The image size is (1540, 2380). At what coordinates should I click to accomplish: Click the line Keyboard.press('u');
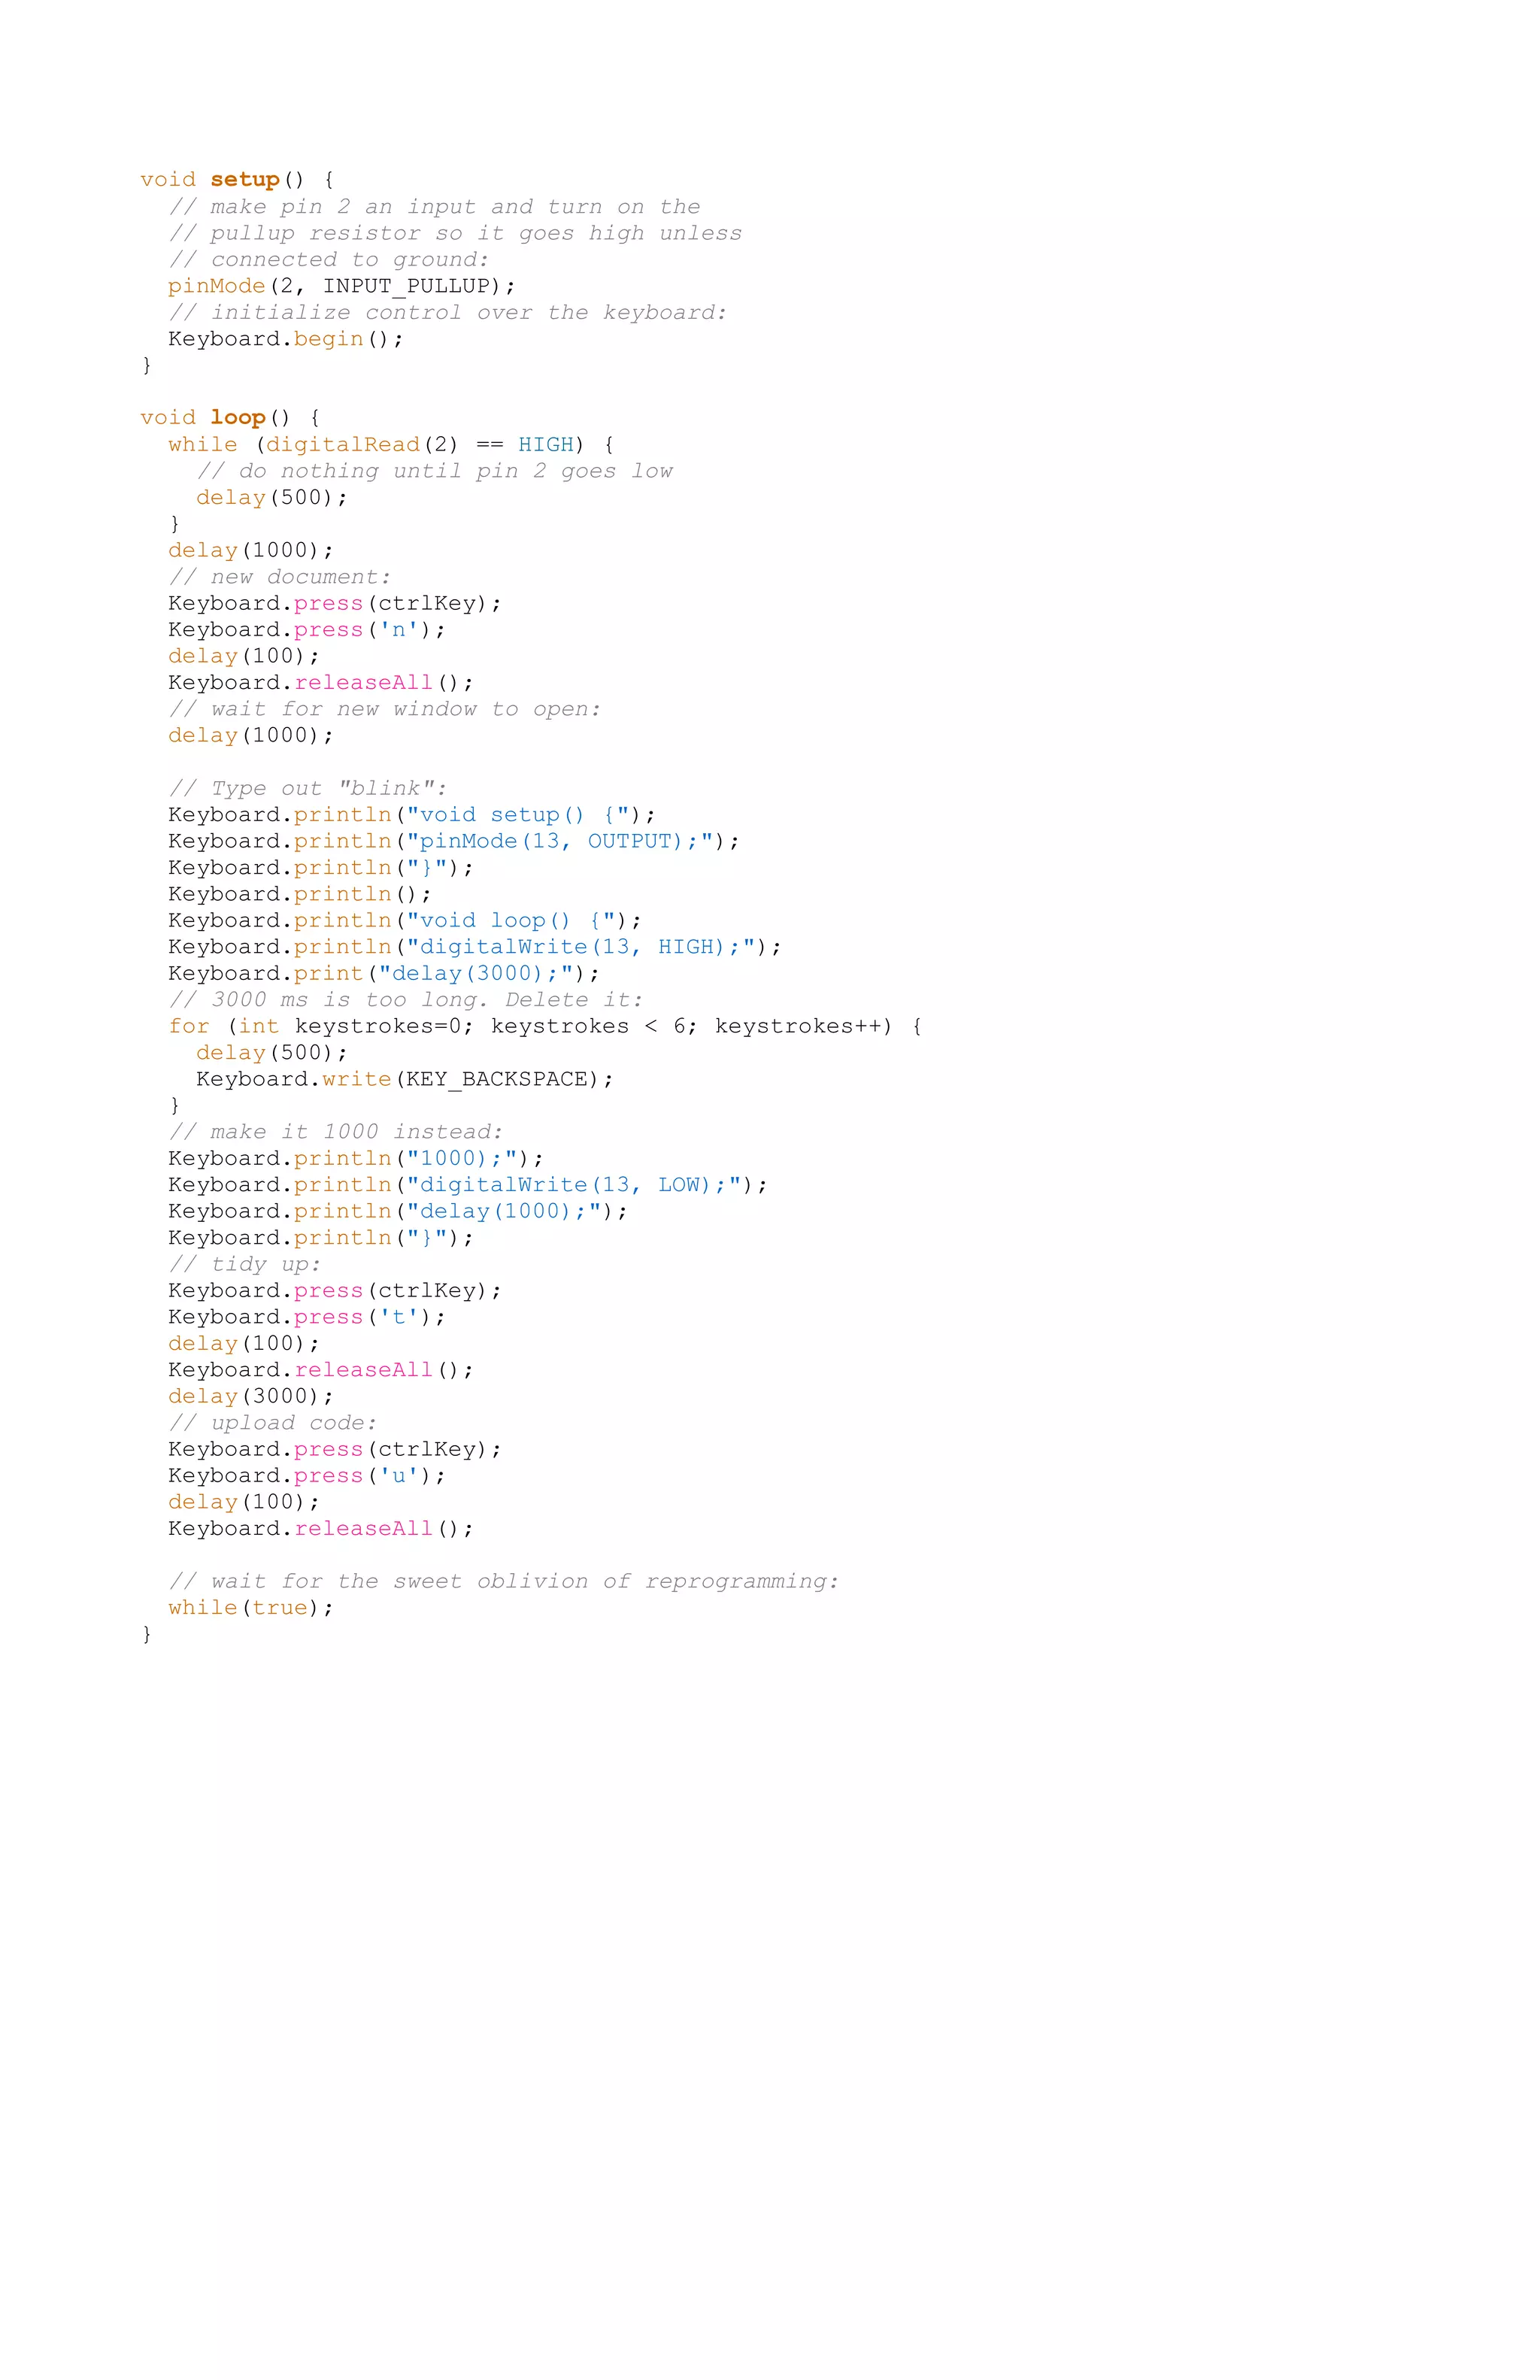click(307, 1476)
